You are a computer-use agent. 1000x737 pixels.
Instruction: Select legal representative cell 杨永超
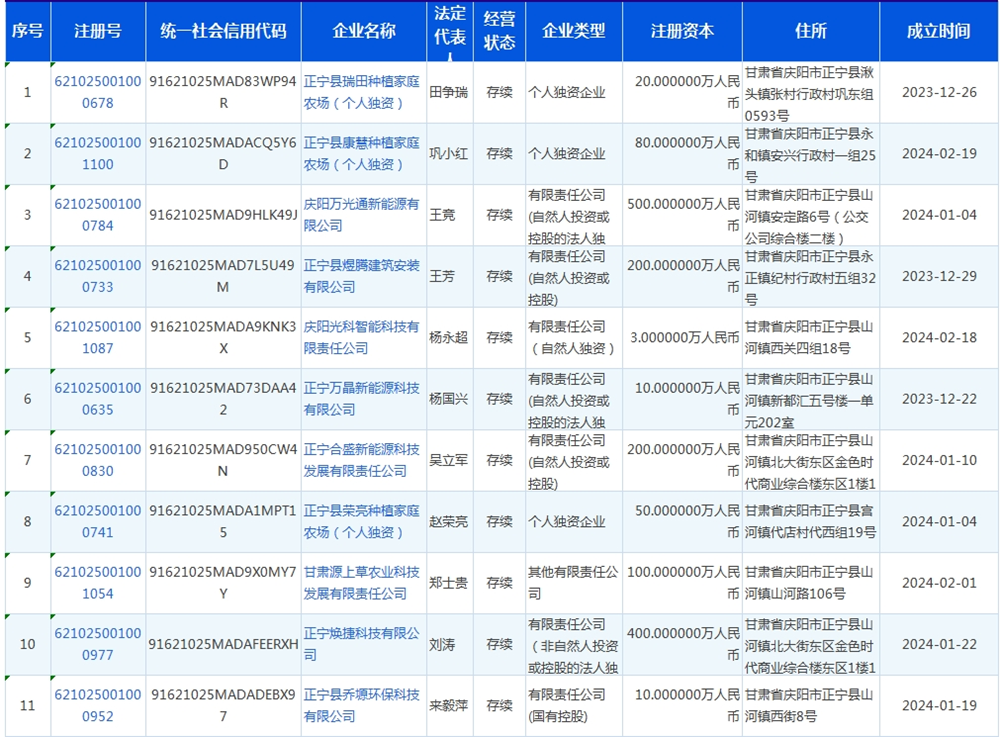(x=448, y=337)
